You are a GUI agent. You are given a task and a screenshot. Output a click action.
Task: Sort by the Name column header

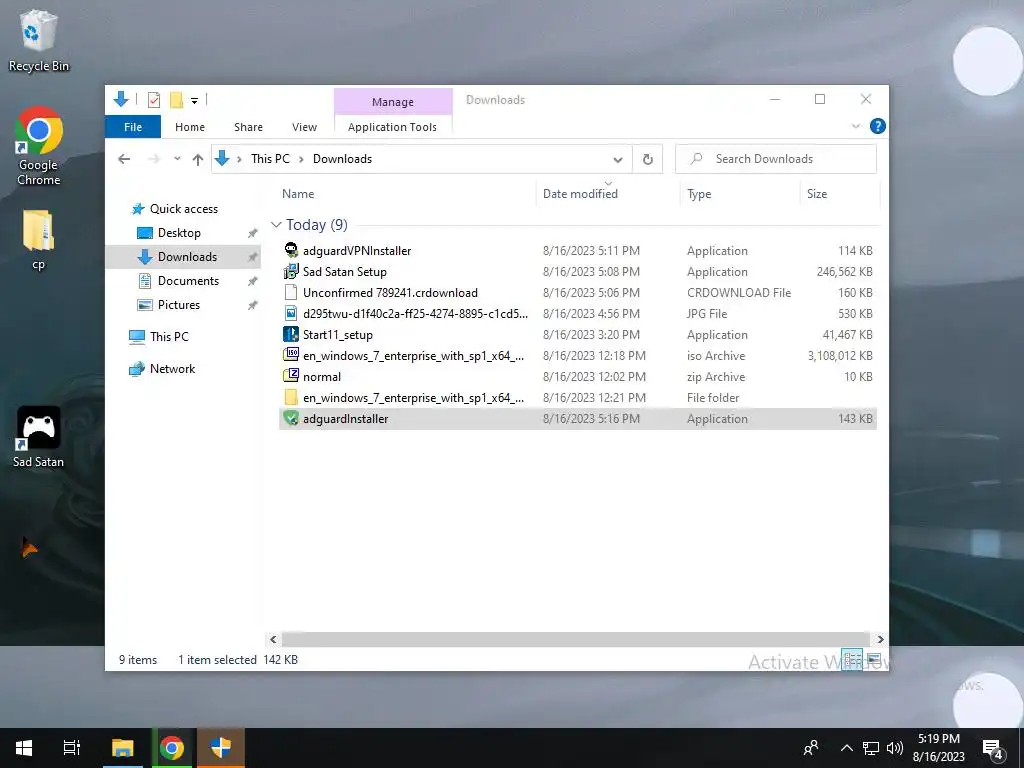click(298, 194)
